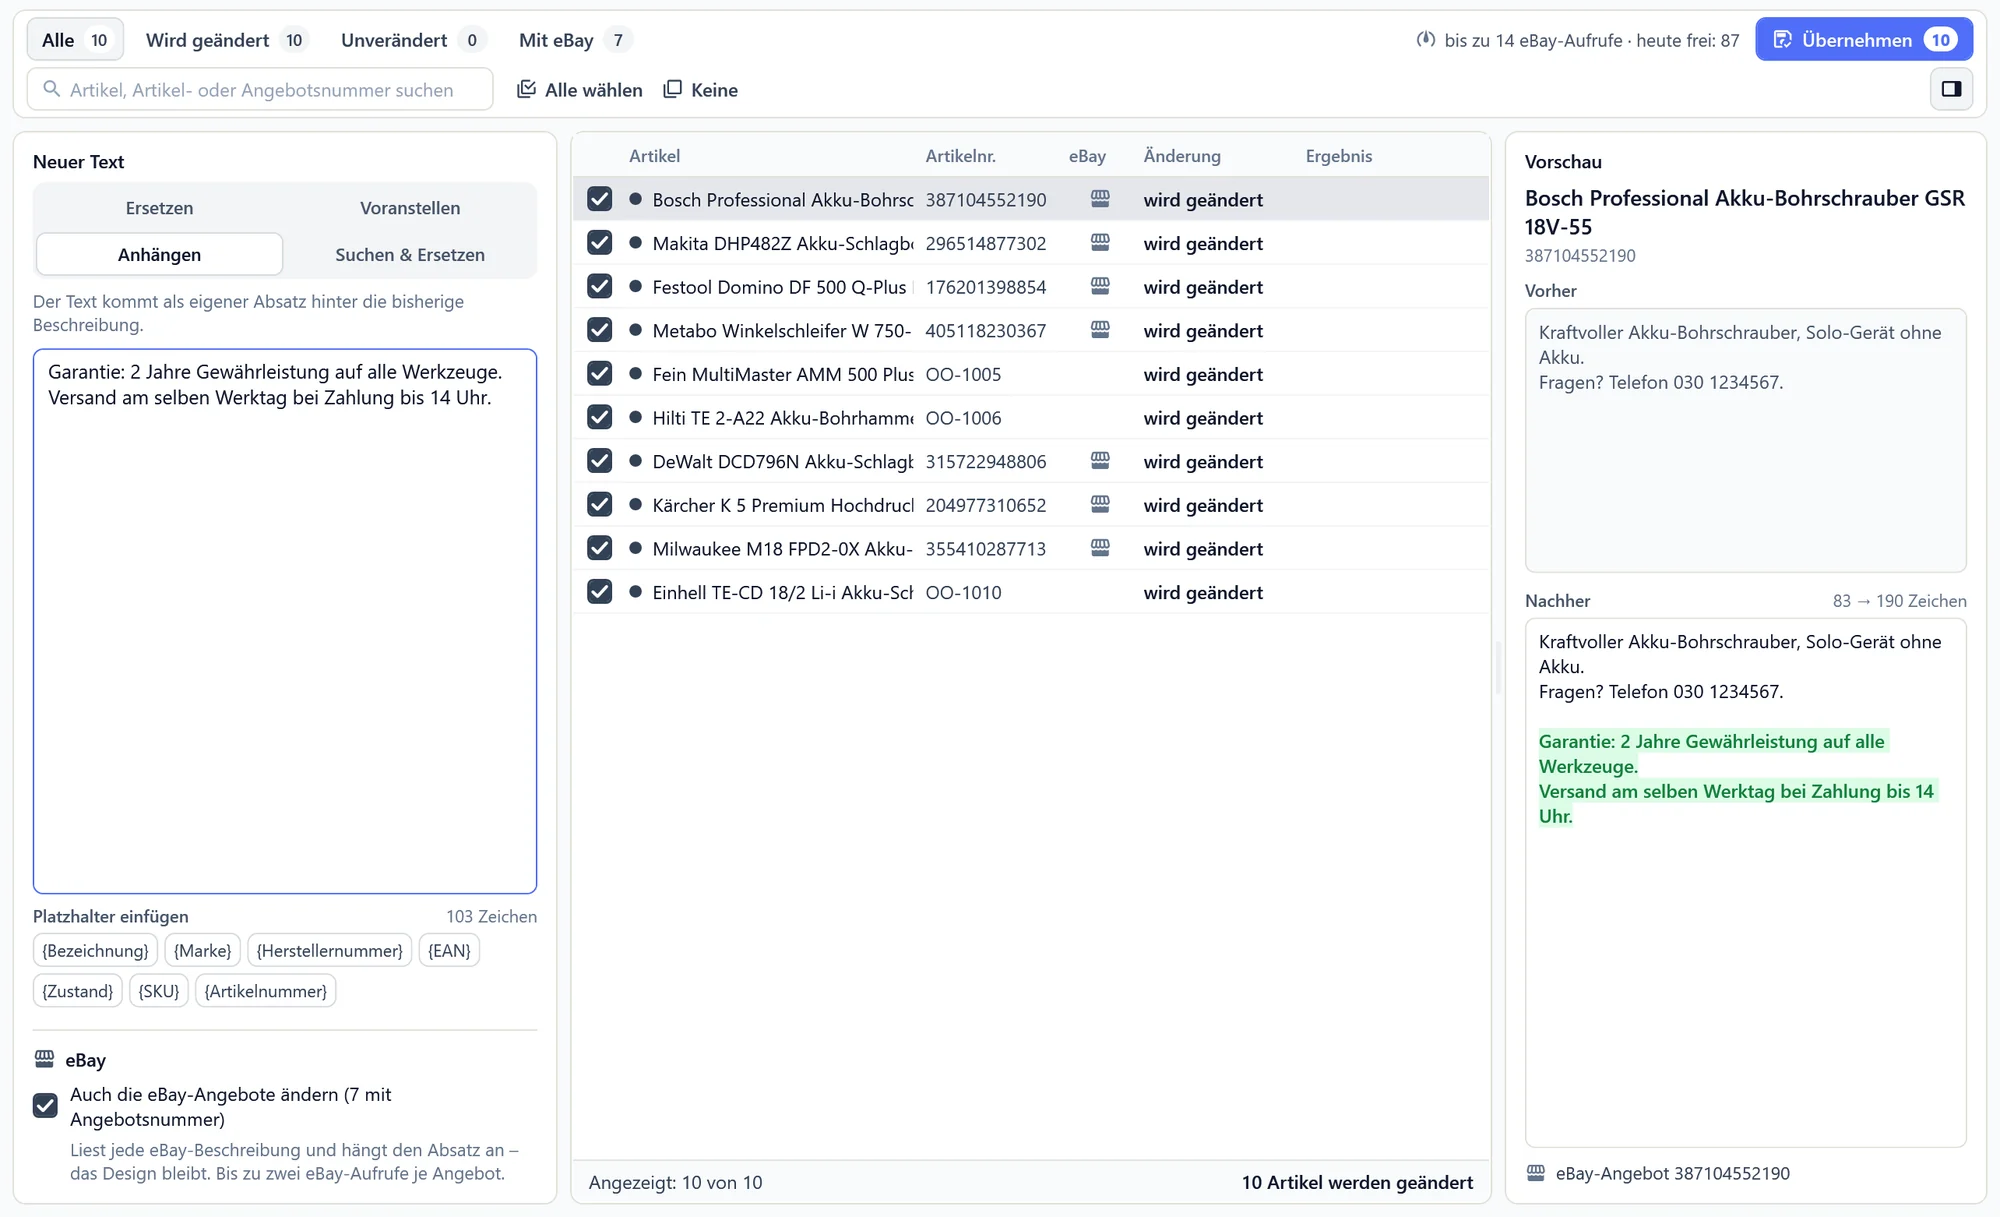2000x1217 pixels.
Task: Click the eBay section shop icon
Action: [x=44, y=1059]
